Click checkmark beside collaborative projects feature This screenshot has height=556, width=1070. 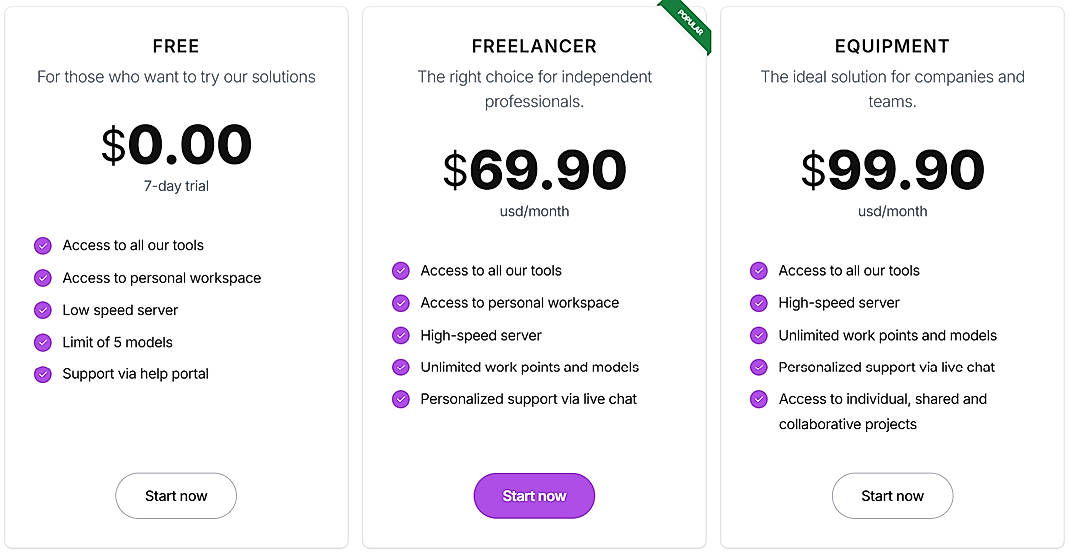(759, 399)
